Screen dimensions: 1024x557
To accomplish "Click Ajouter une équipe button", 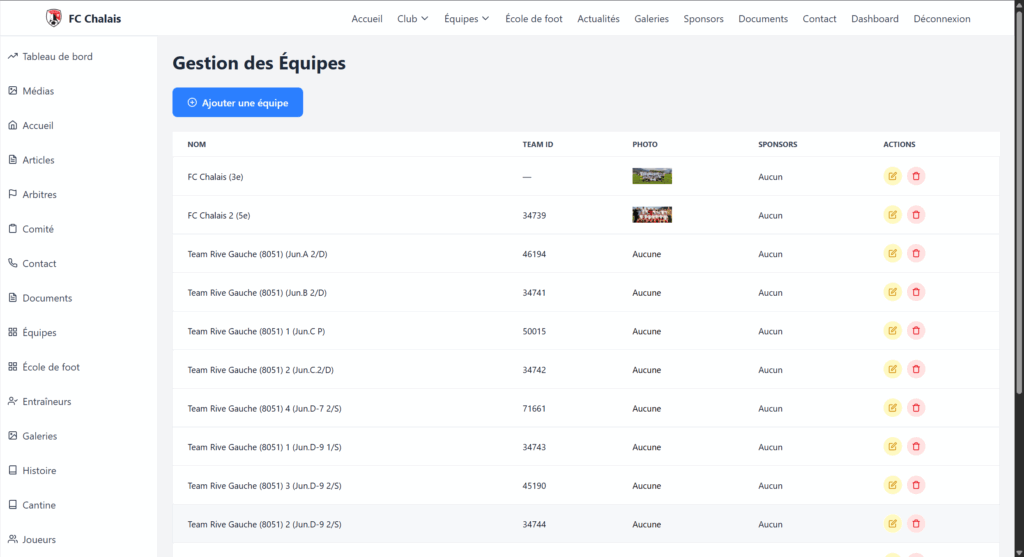I will (238, 103).
